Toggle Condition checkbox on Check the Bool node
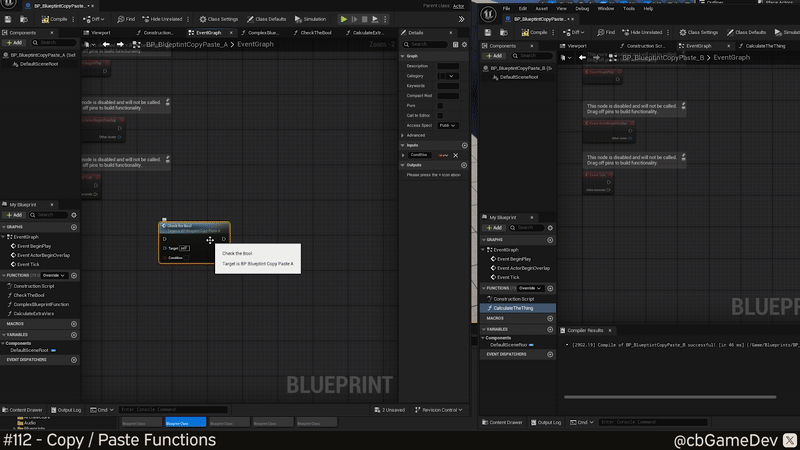 click(186, 258)
